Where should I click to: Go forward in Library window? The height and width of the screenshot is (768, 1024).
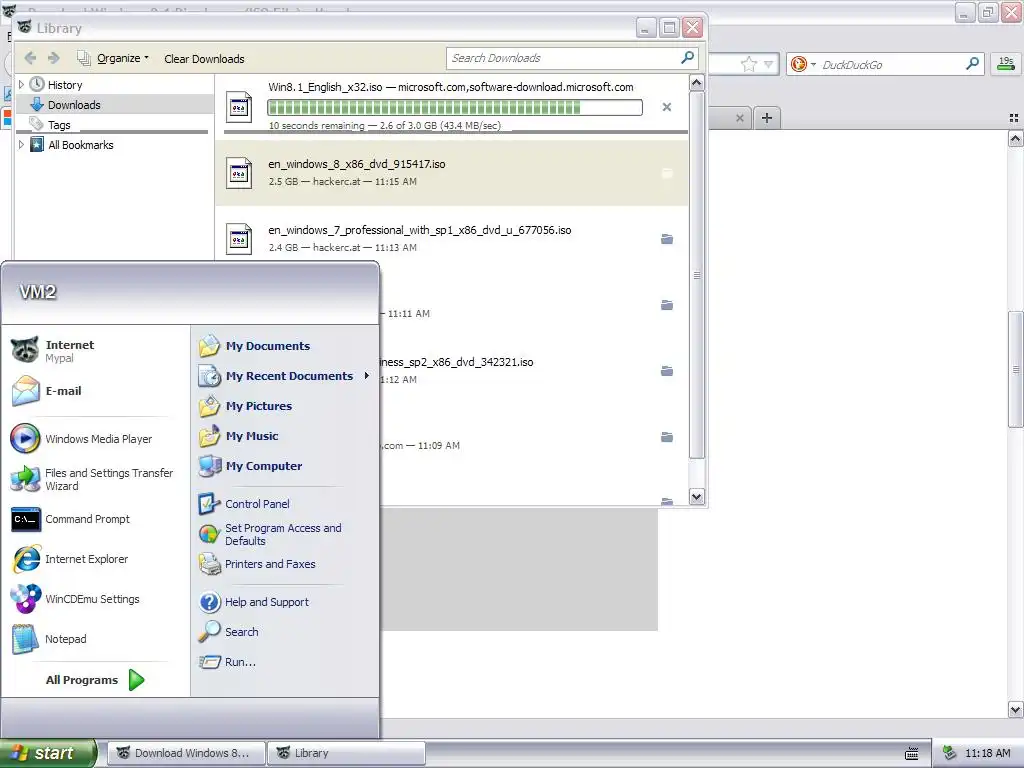(54, 58)
